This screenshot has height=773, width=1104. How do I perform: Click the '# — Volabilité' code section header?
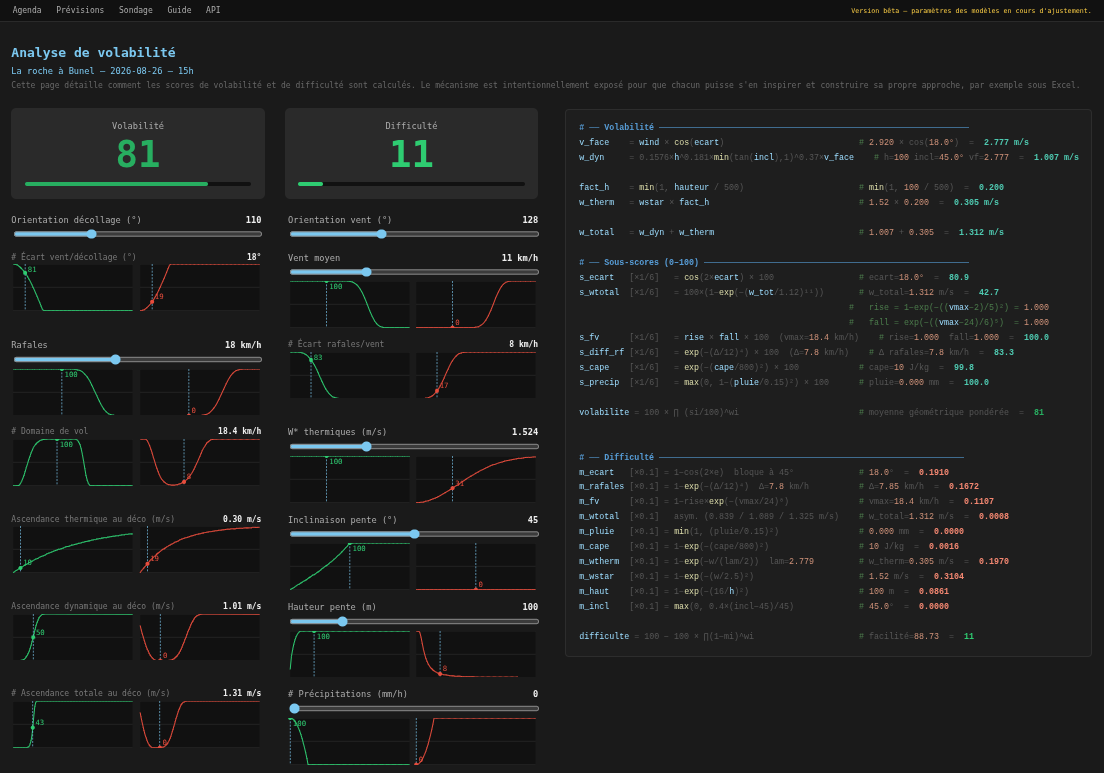(774, 127)
